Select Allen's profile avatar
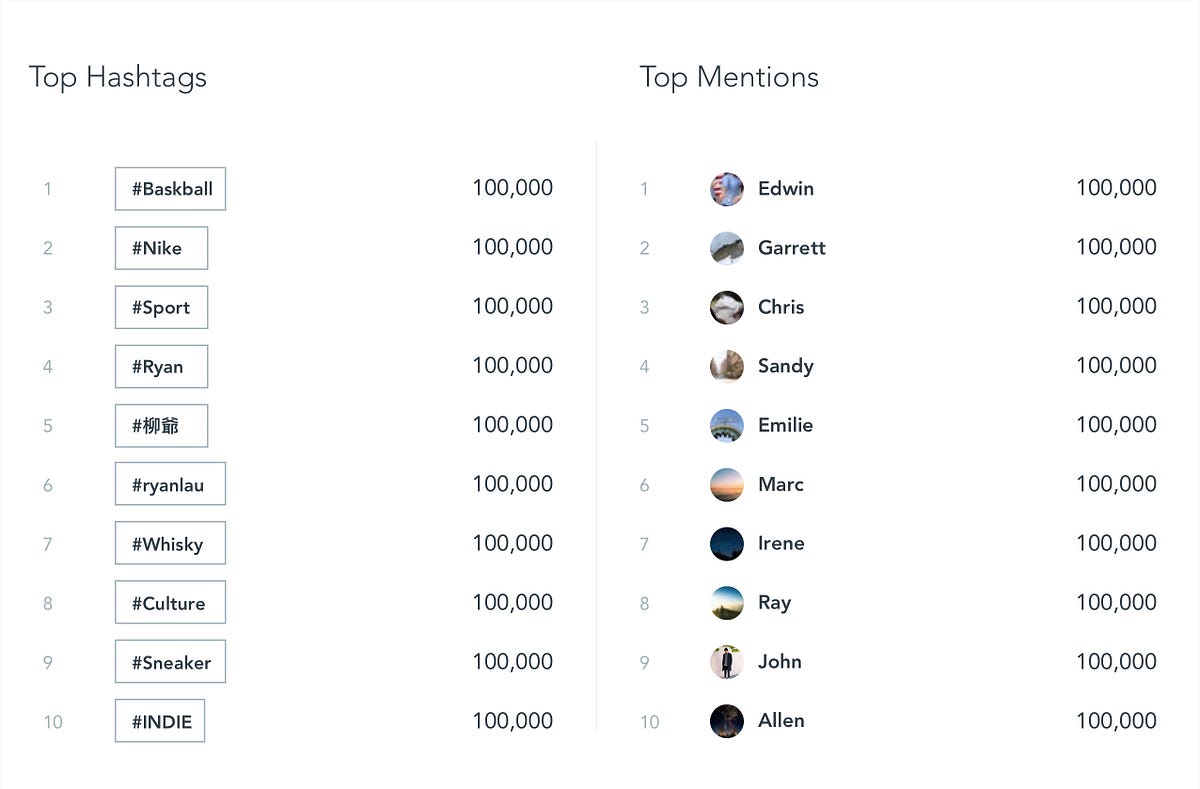The image size is (1200, 789). coord(727,721)
